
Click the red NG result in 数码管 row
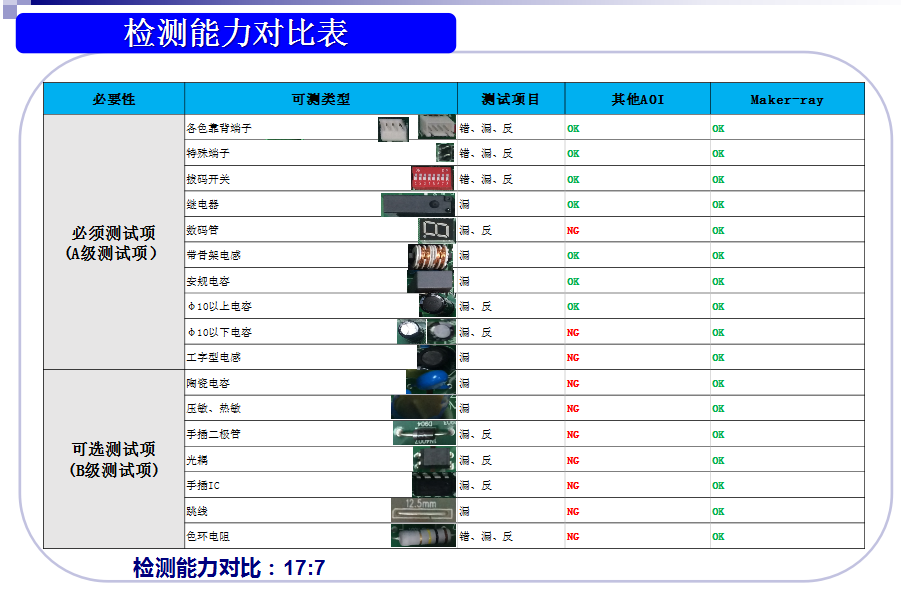coord(573,230)
